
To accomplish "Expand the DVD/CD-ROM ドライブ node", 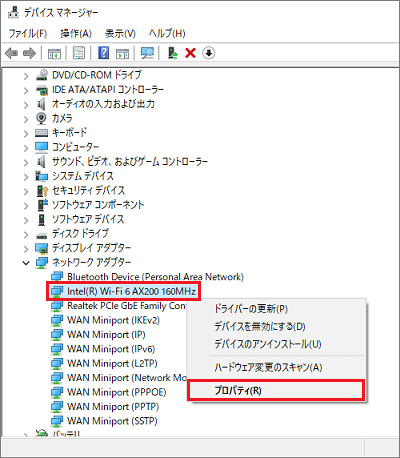I will [26, 76].
